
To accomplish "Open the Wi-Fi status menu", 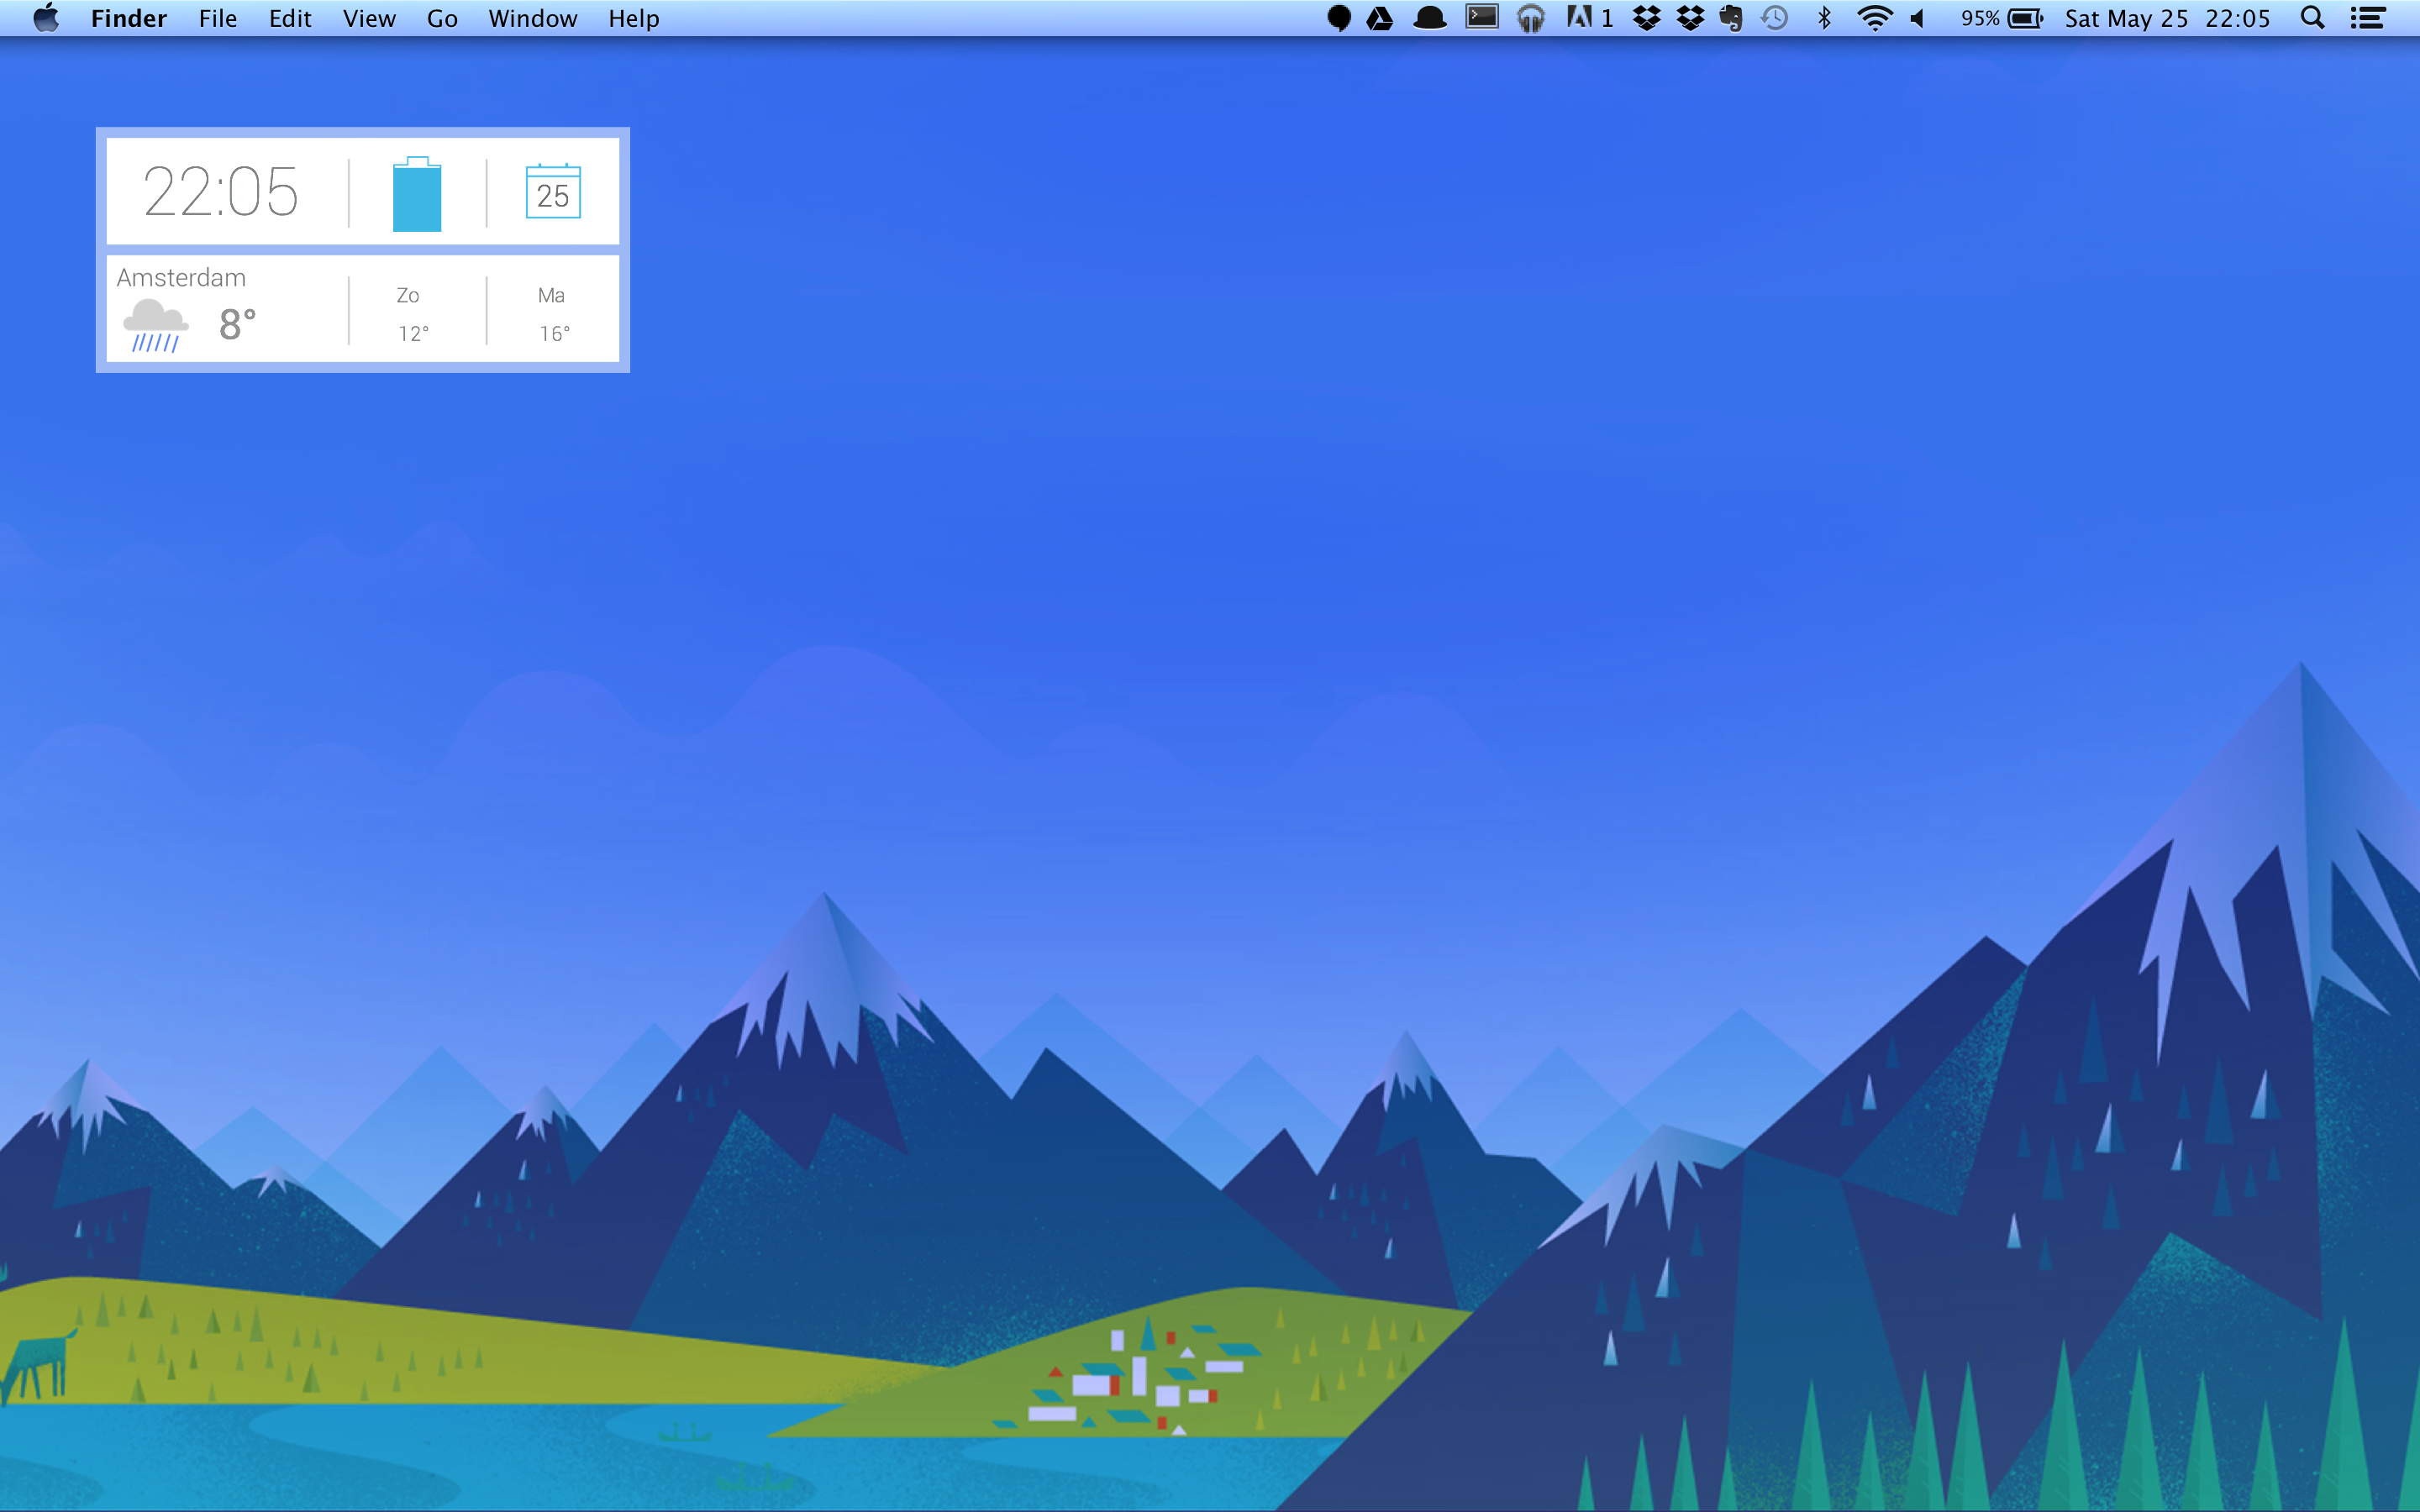I will (1875, 18).
